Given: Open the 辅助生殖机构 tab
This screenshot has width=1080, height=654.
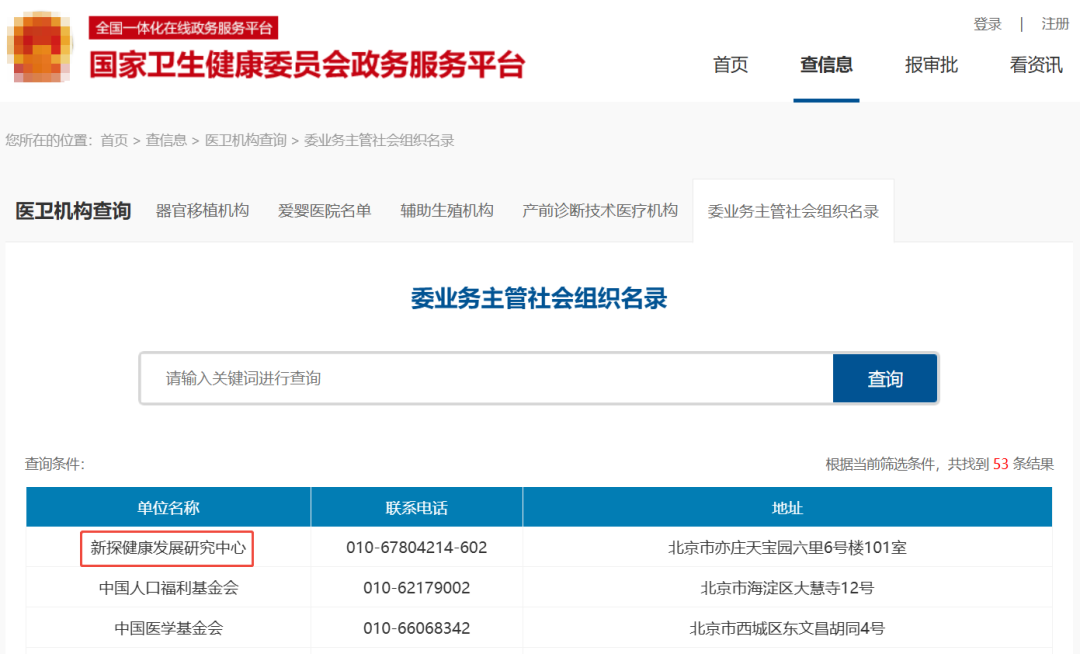Looking at the screenshot, I should click(x=446, y=211).
